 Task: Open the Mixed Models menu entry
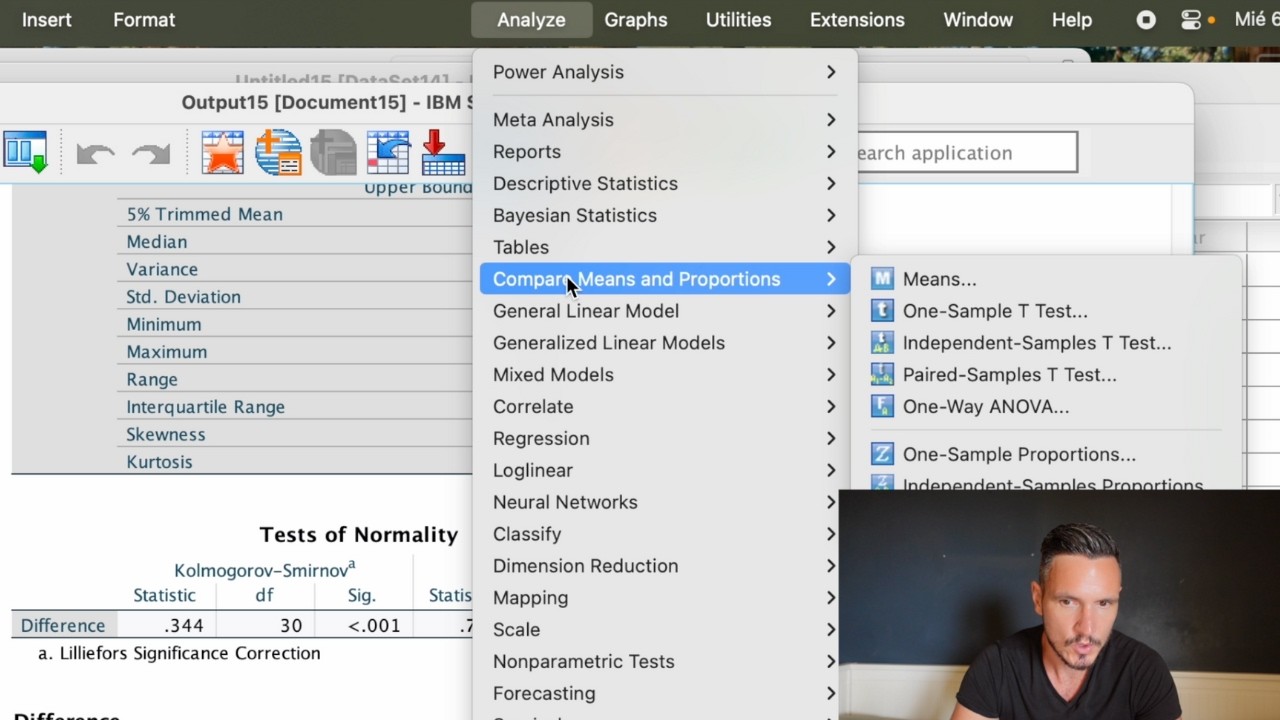pos(665,374)
